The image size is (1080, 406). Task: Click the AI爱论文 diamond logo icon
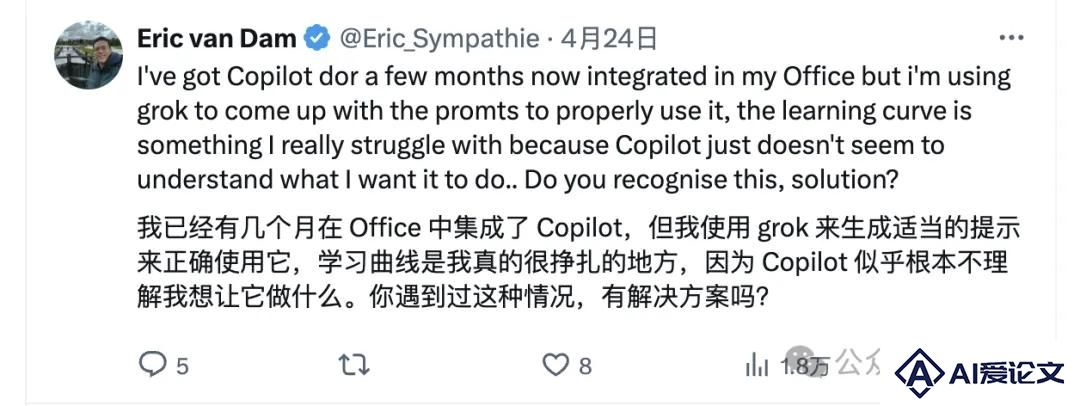pos(919,373)
